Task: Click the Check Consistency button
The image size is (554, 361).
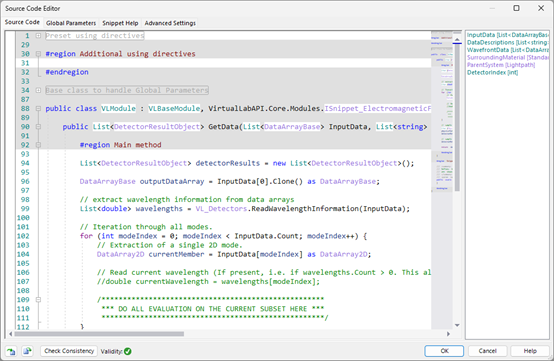Action: [69, 351]
